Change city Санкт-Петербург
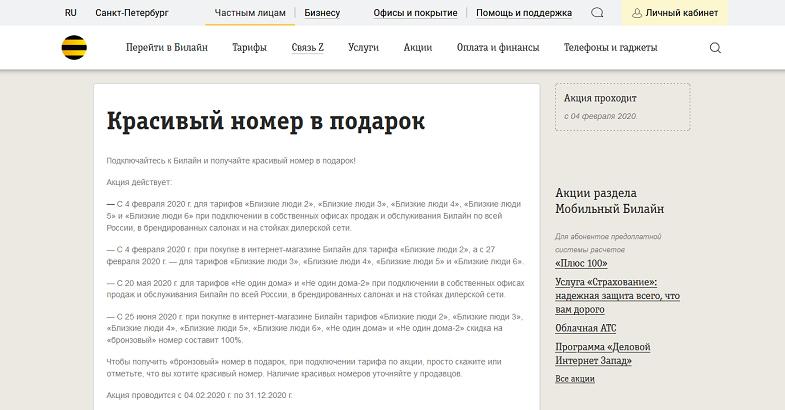Screen dimensions: 785x410 pyautogui.click(x=132, y=13)
